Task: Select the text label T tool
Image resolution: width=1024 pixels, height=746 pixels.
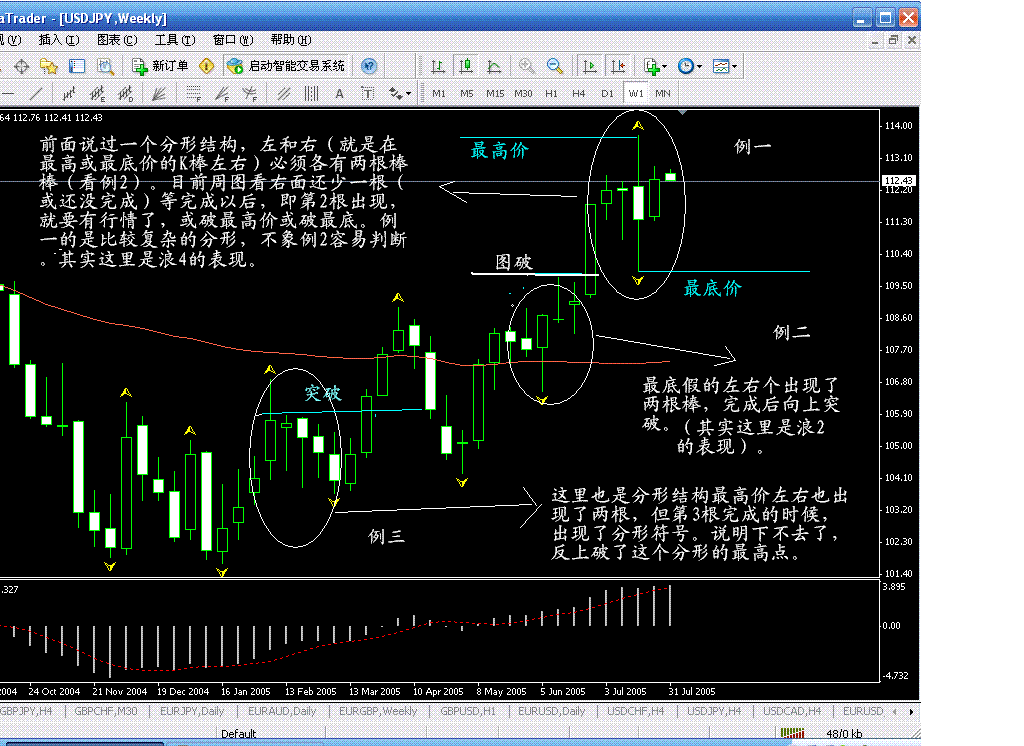Action: point(368,94)
